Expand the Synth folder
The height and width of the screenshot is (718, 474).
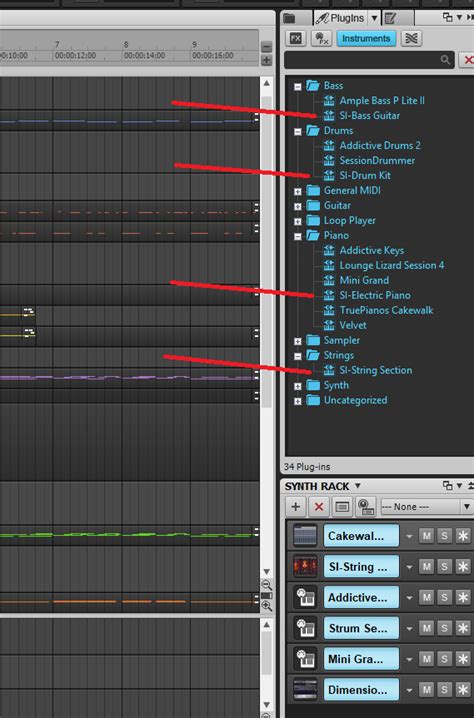pos(298,386)
